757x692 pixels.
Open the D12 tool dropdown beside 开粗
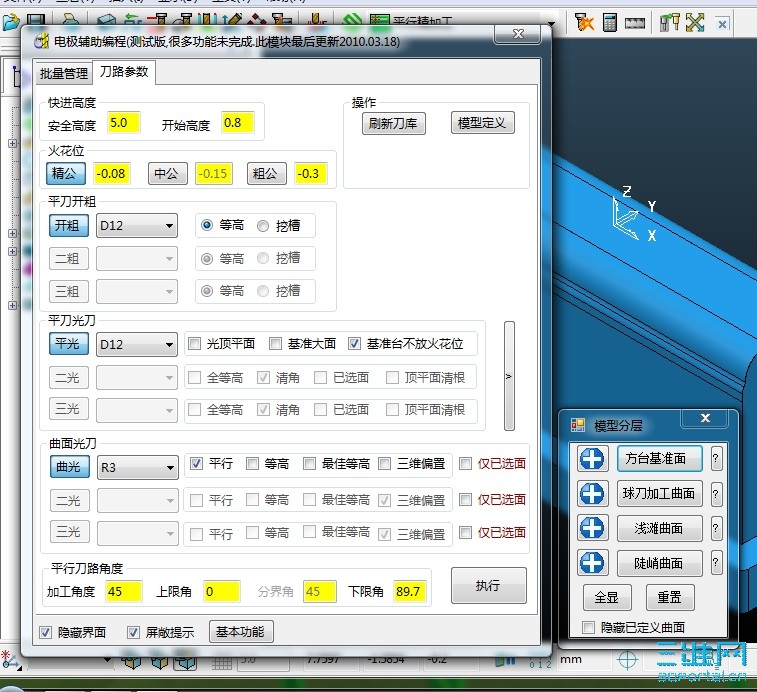pos(137,226)
